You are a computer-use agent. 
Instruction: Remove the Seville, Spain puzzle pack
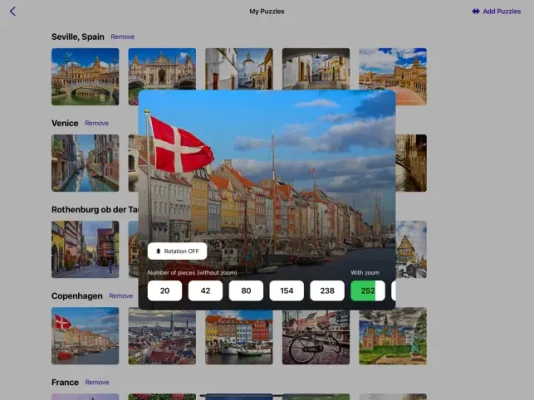click(x=123, y=37)
